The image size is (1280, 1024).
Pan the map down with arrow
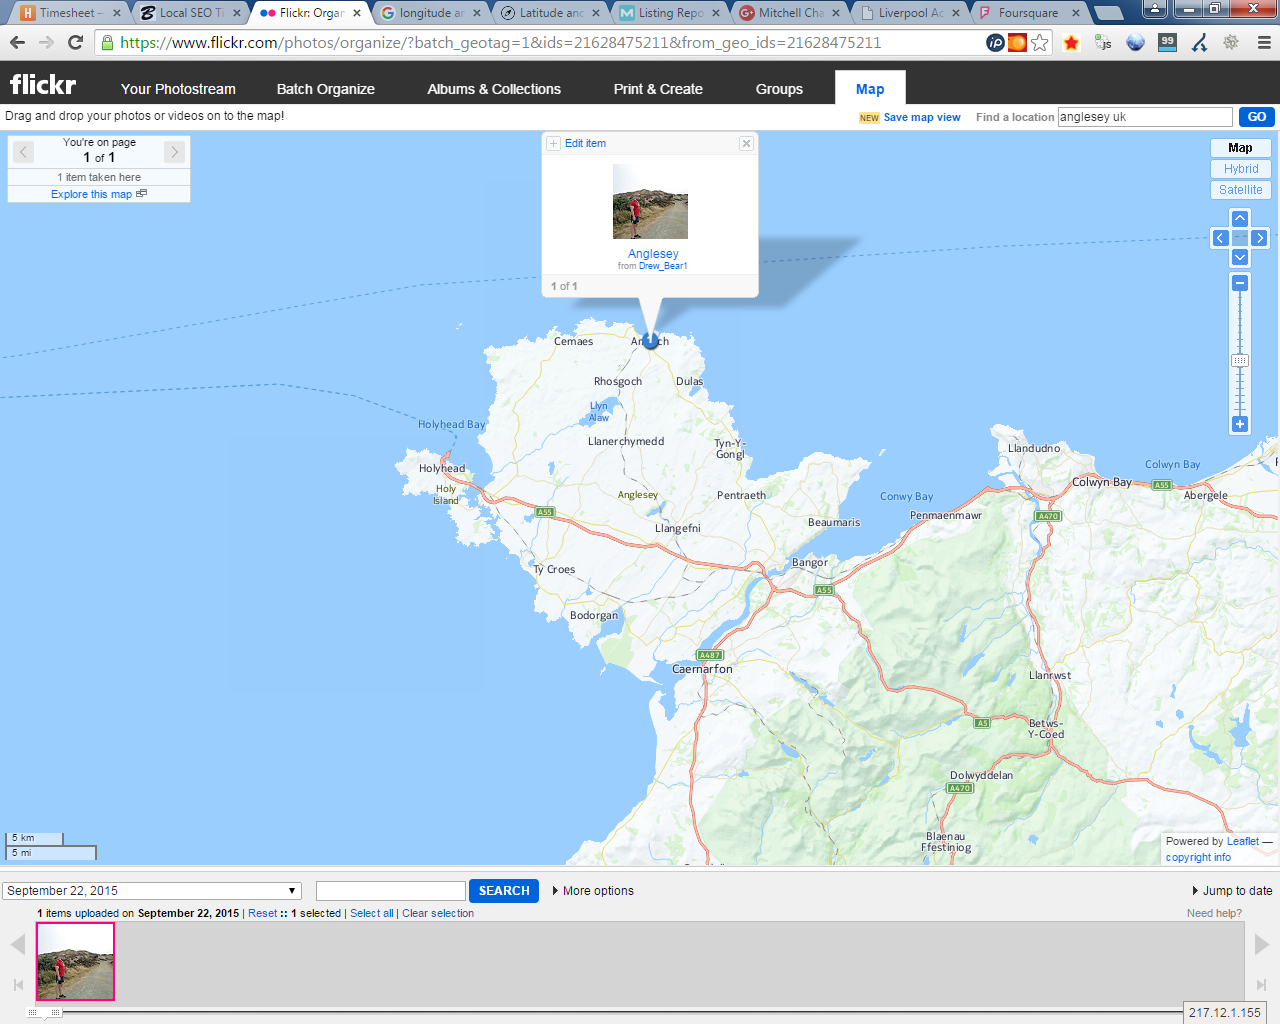1240,258
